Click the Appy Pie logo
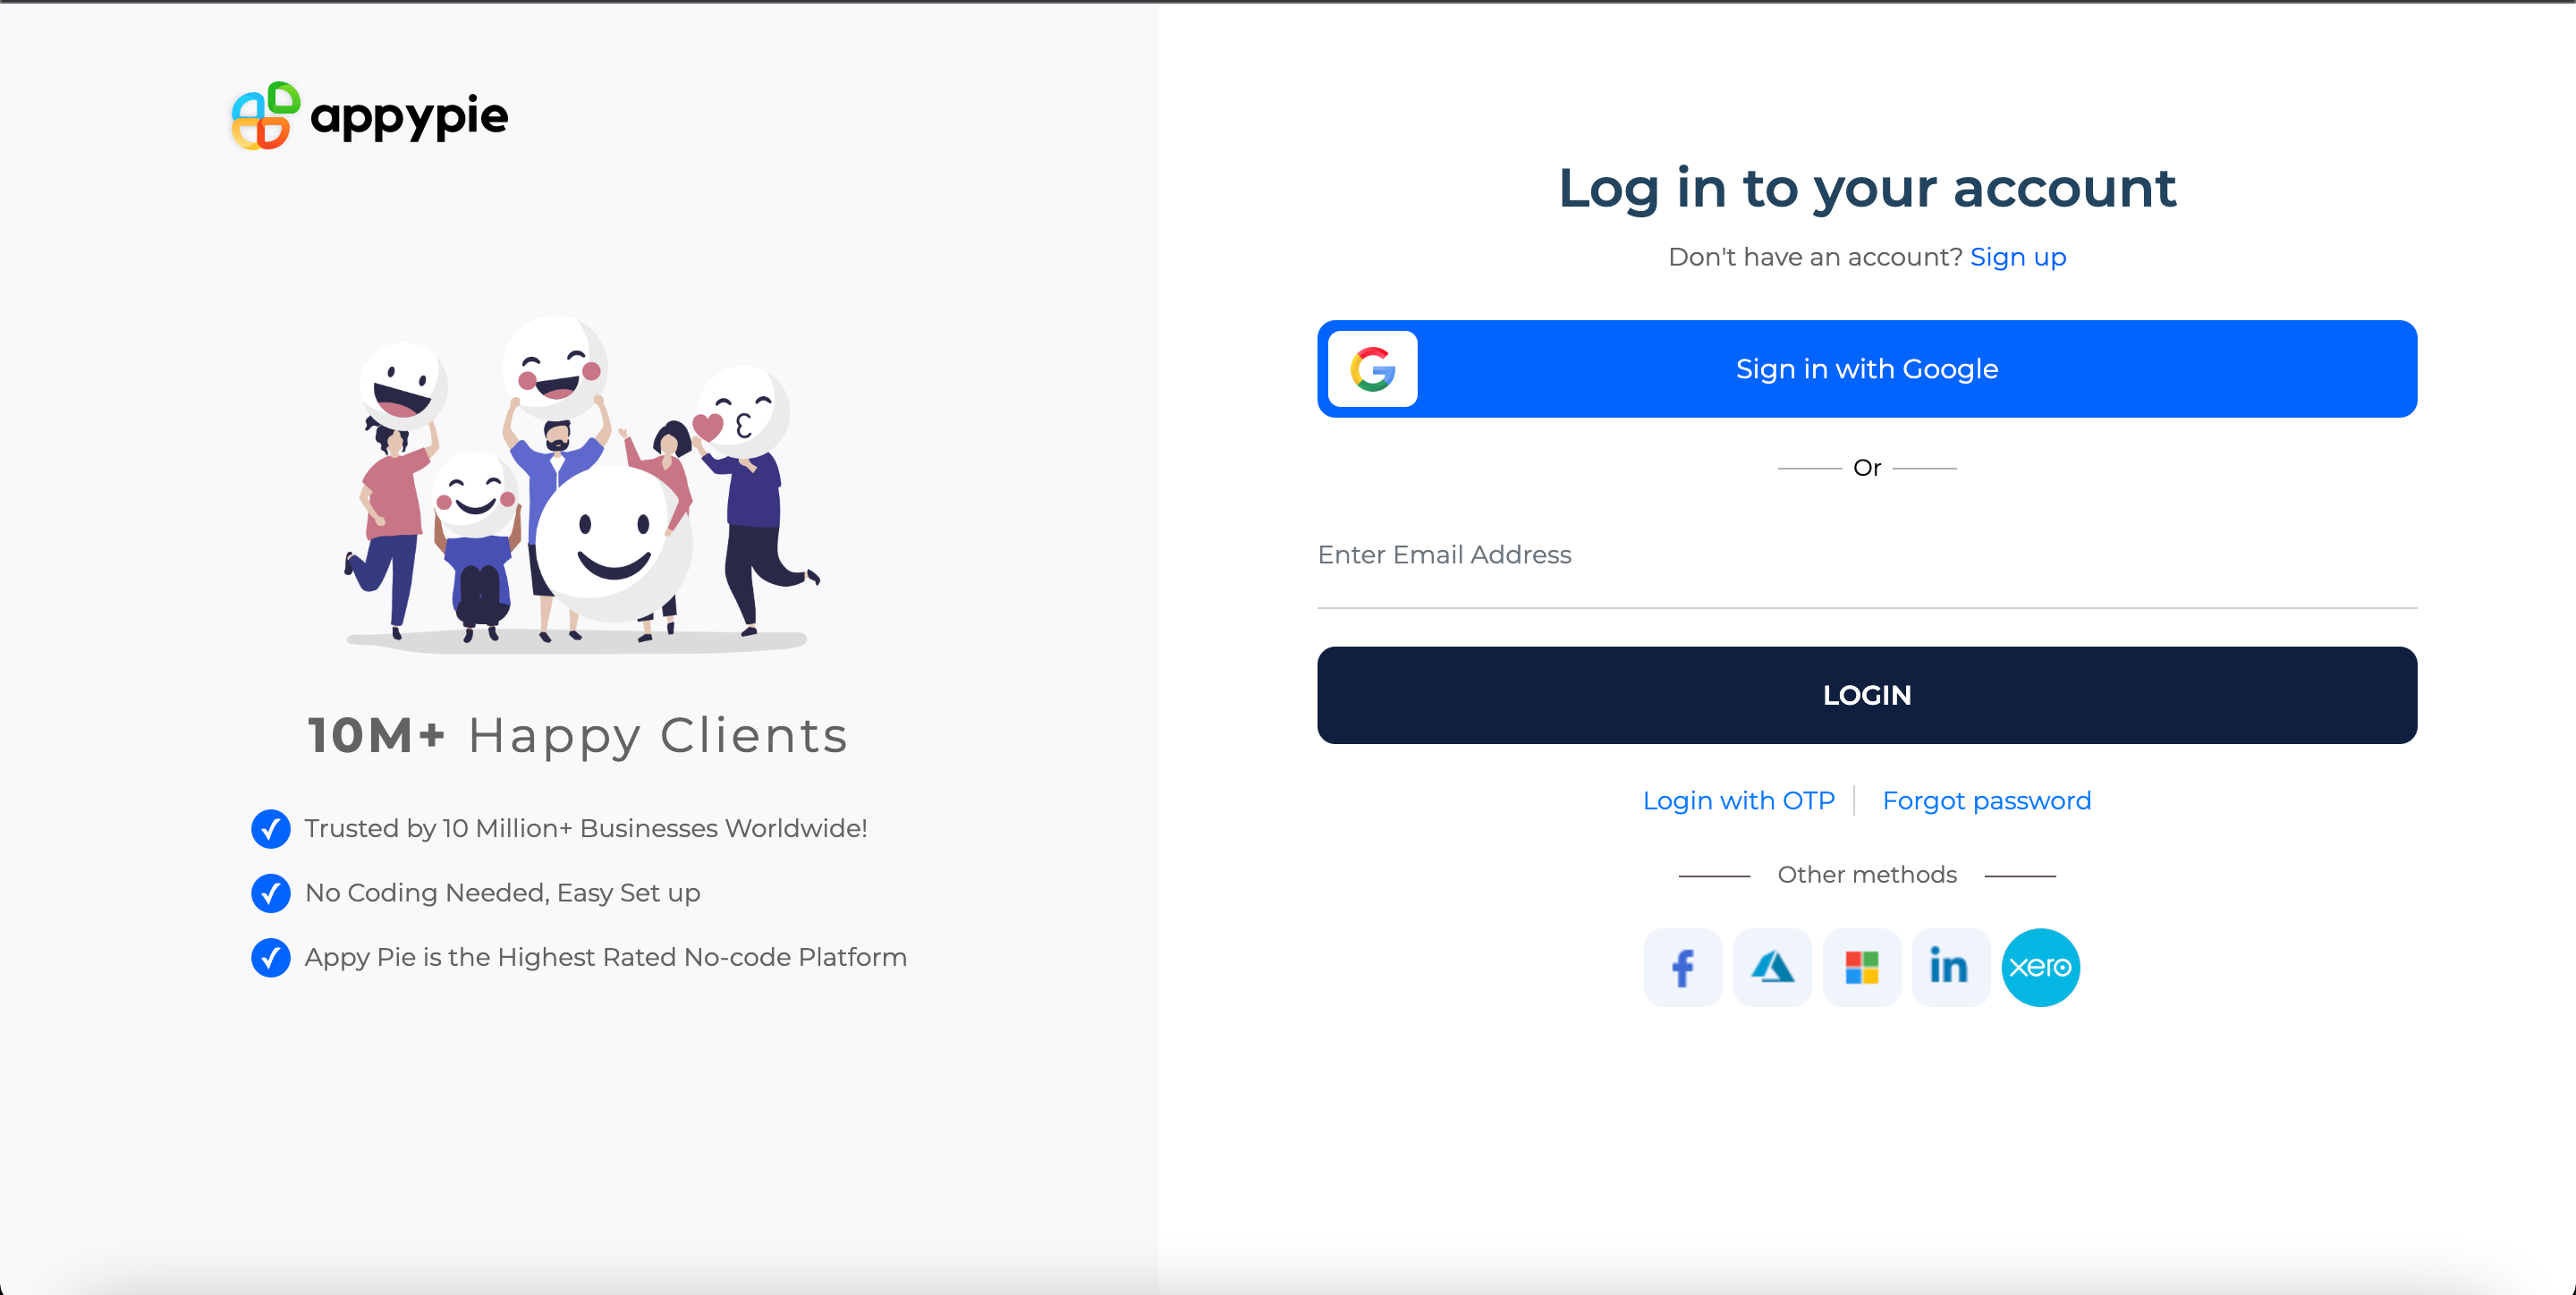 point(369,116)
